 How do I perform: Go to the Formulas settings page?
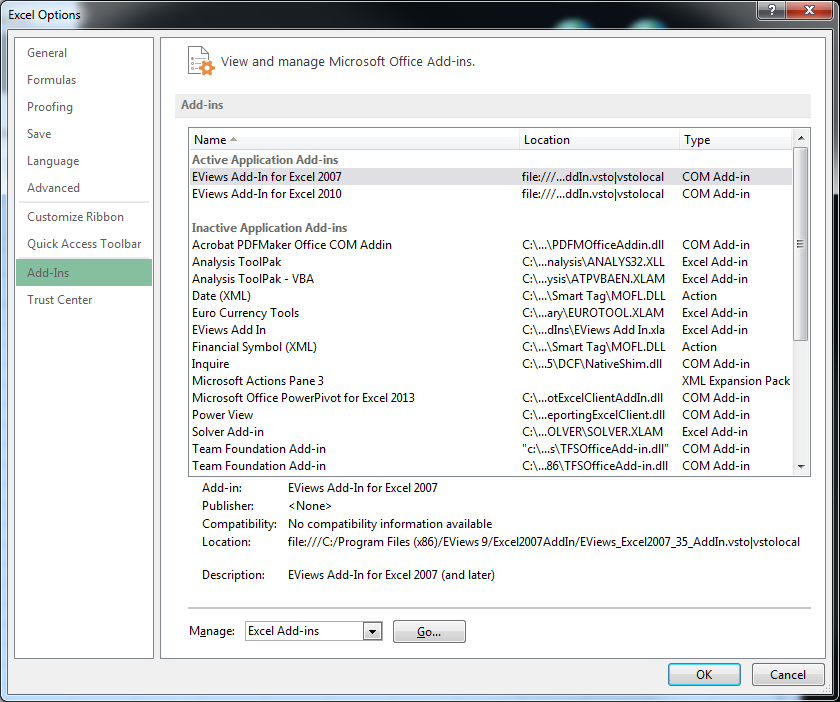(53, 79)
